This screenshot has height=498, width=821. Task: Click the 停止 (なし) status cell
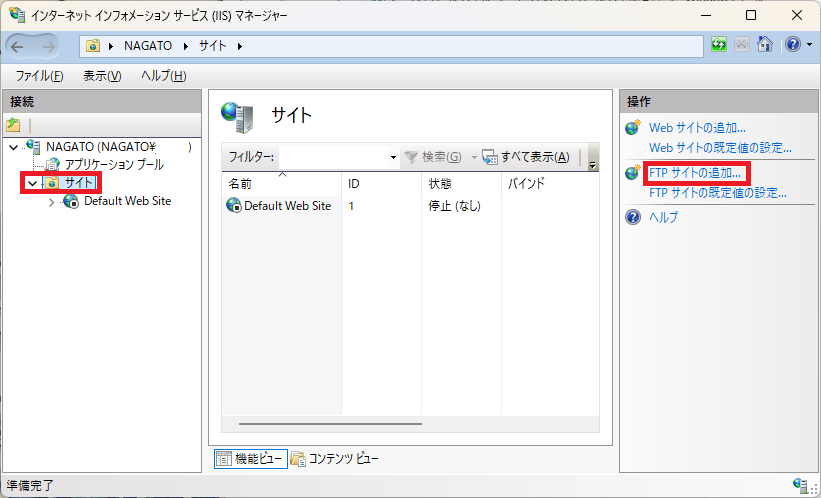point(454,206)
